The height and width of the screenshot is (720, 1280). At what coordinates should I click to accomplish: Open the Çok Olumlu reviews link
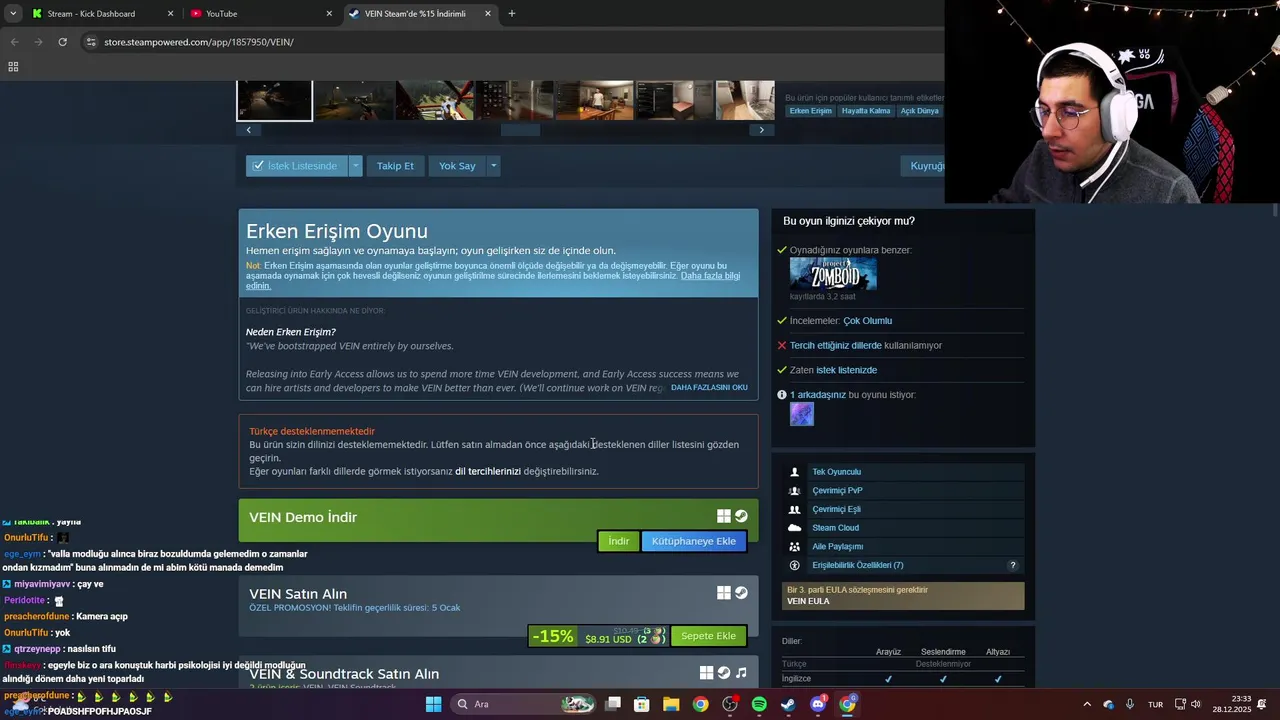click(867, 321)
